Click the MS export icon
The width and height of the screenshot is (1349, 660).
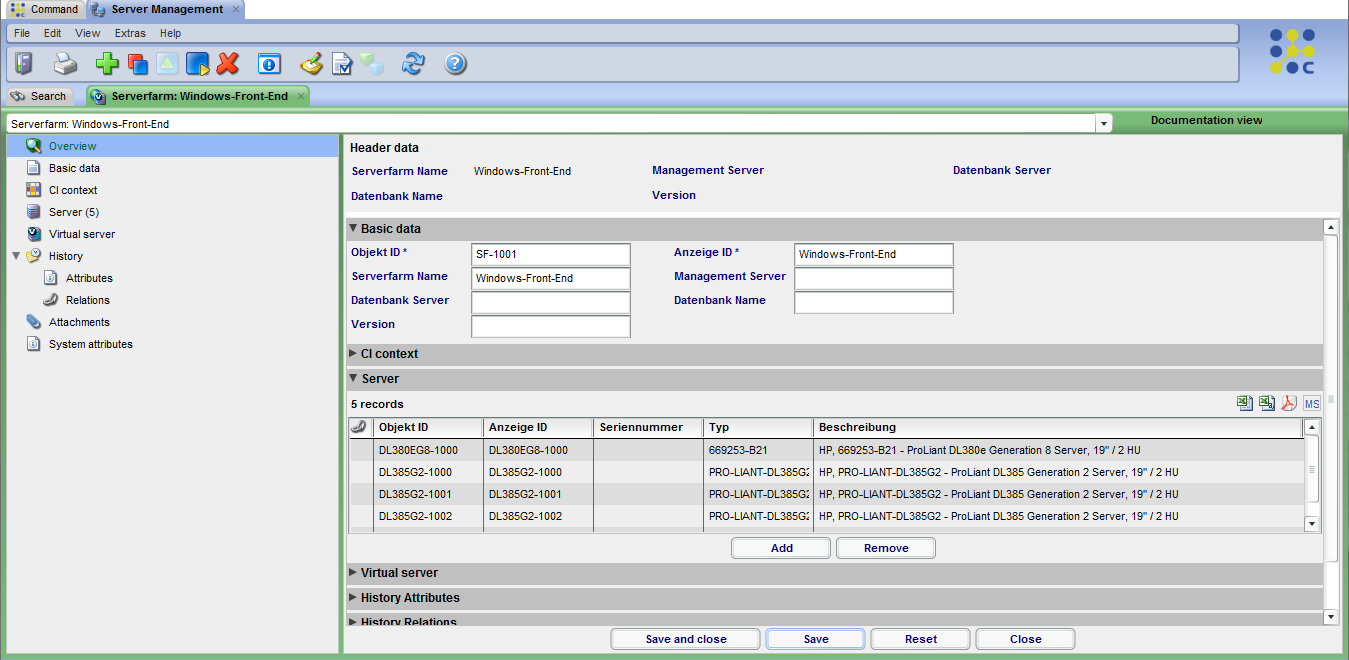click(x=1312, y=403)
